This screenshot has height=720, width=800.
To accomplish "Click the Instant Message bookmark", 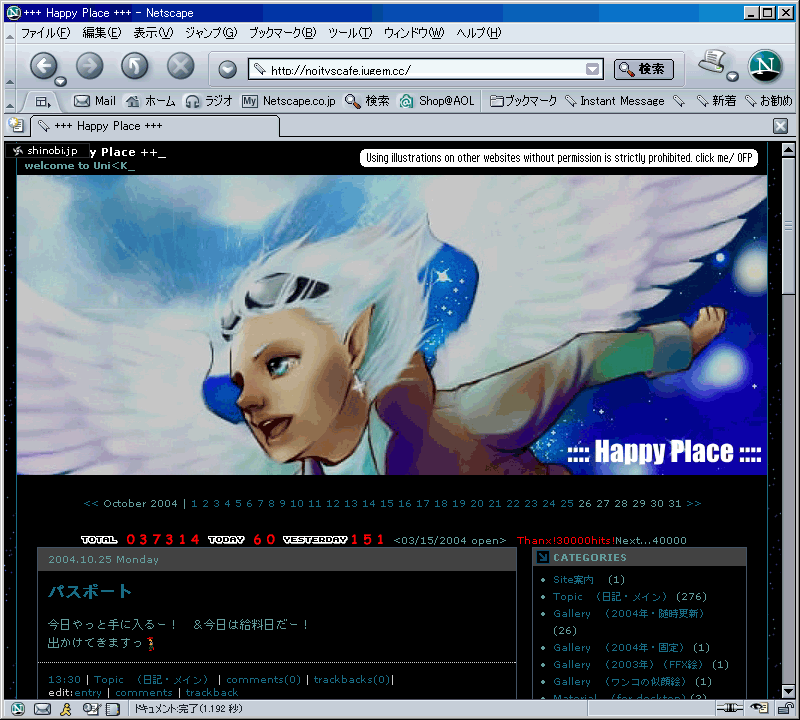I will tap(615, 101).
